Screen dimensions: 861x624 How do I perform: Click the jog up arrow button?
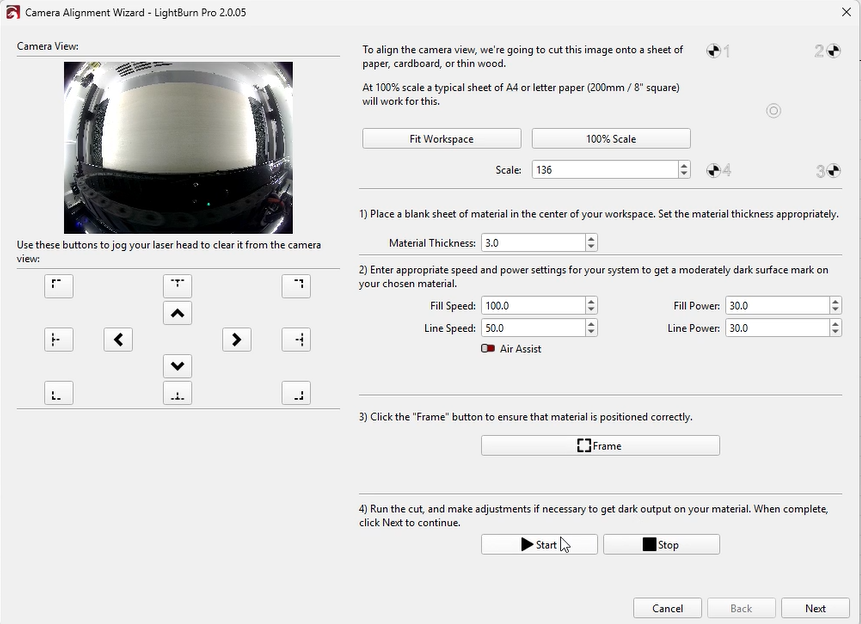point(177,313)
